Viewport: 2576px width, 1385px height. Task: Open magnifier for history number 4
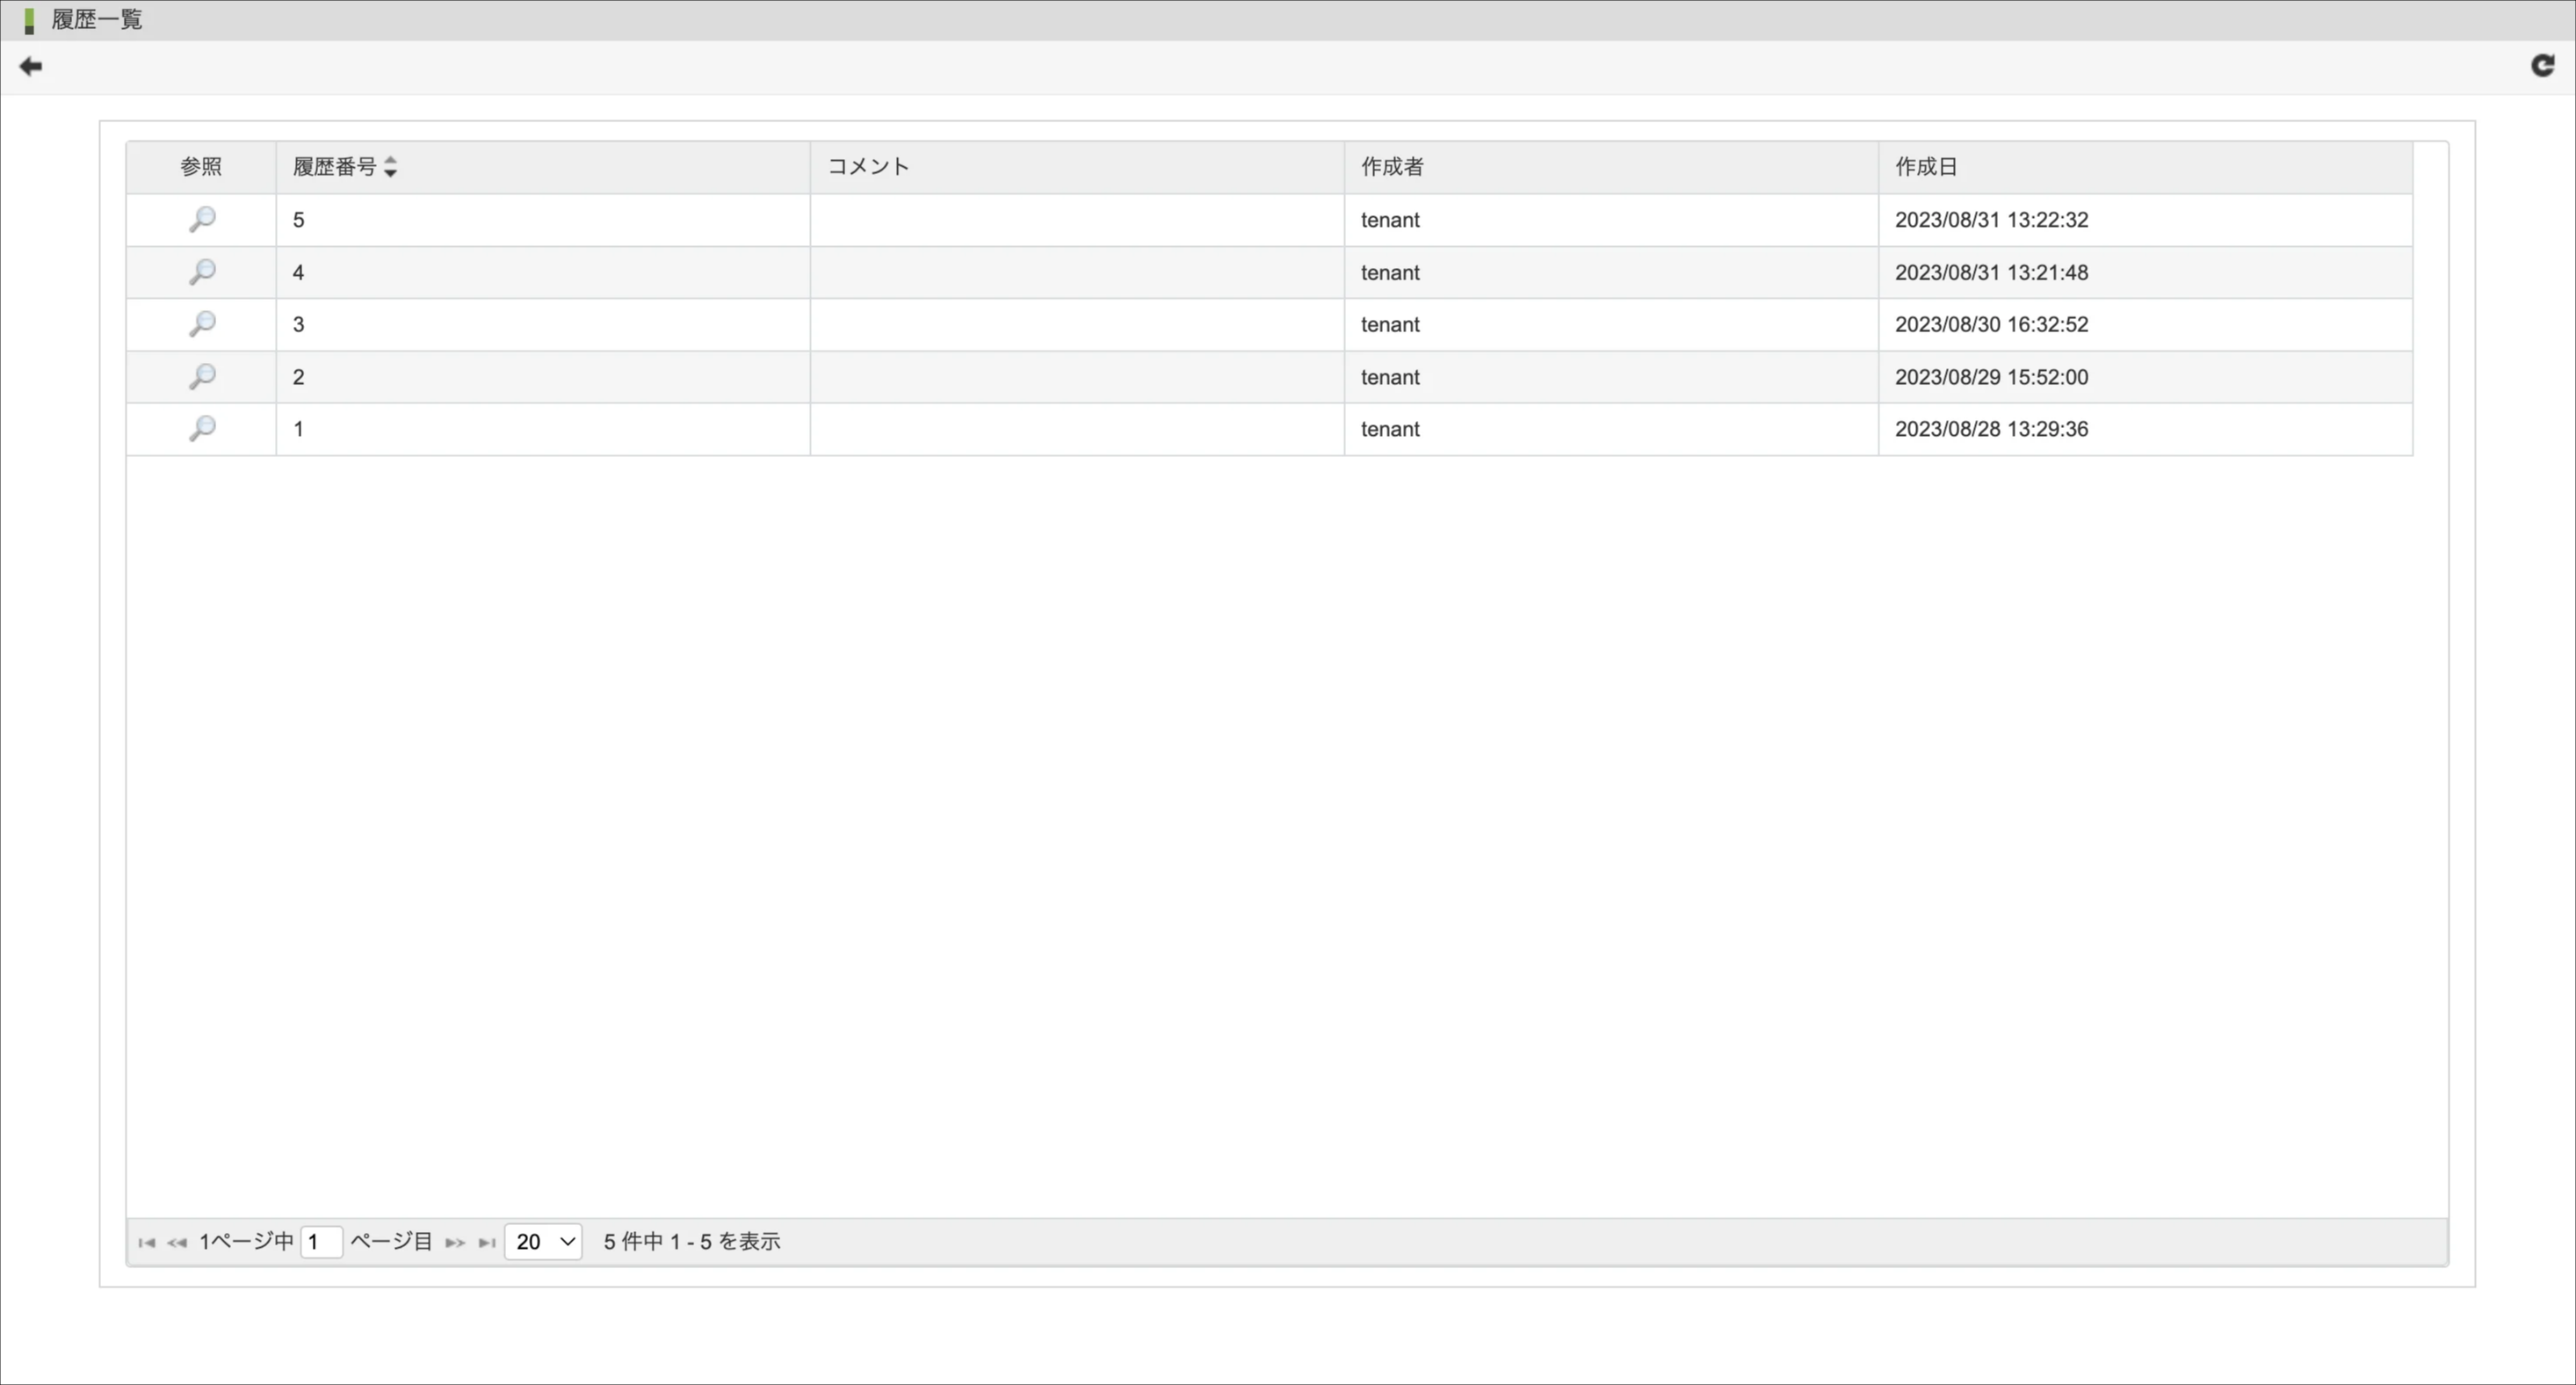point(202,272)
